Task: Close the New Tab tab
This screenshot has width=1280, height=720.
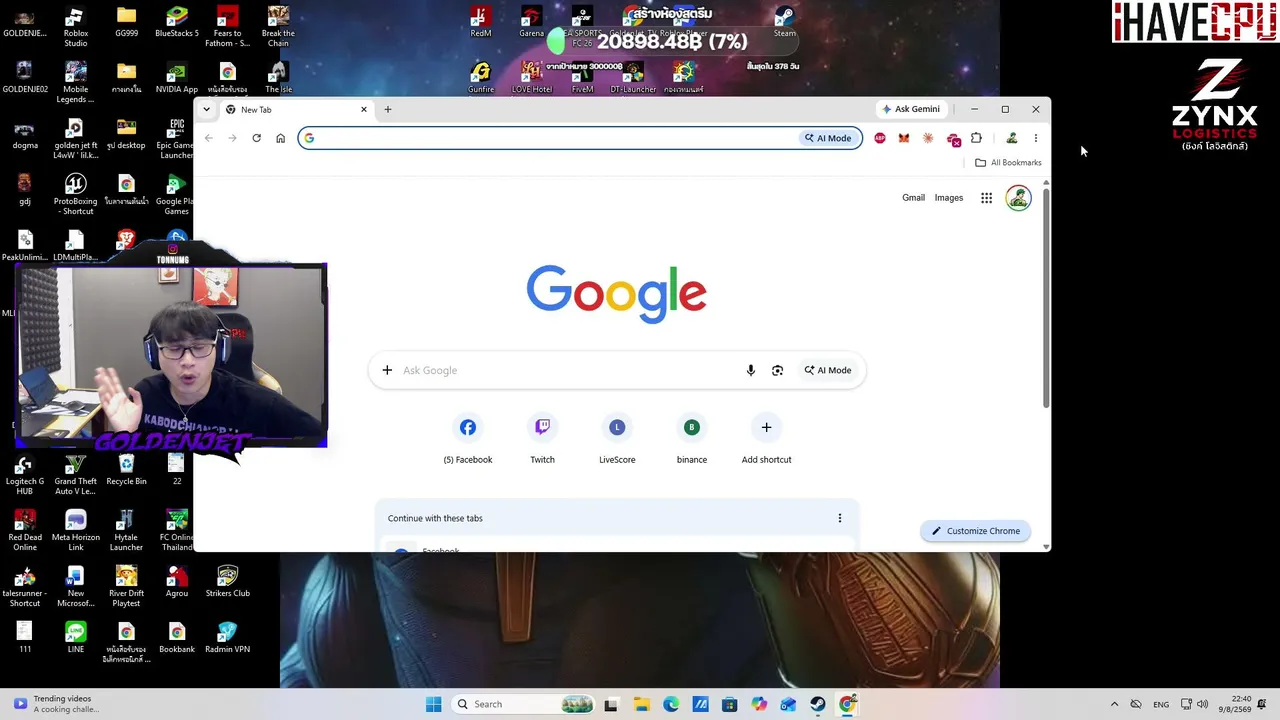Action: (364, 109)
